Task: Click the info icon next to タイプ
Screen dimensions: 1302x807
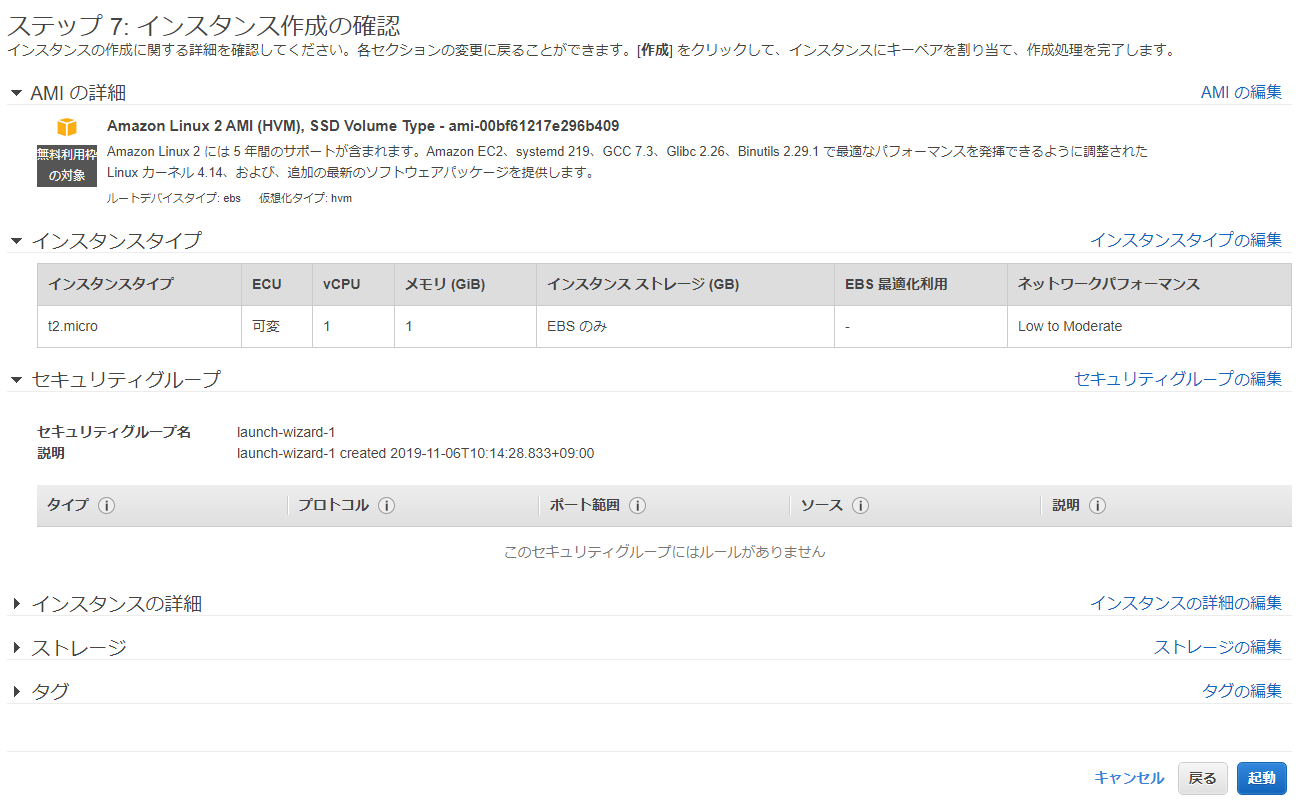Action: [x=107, y=506]
